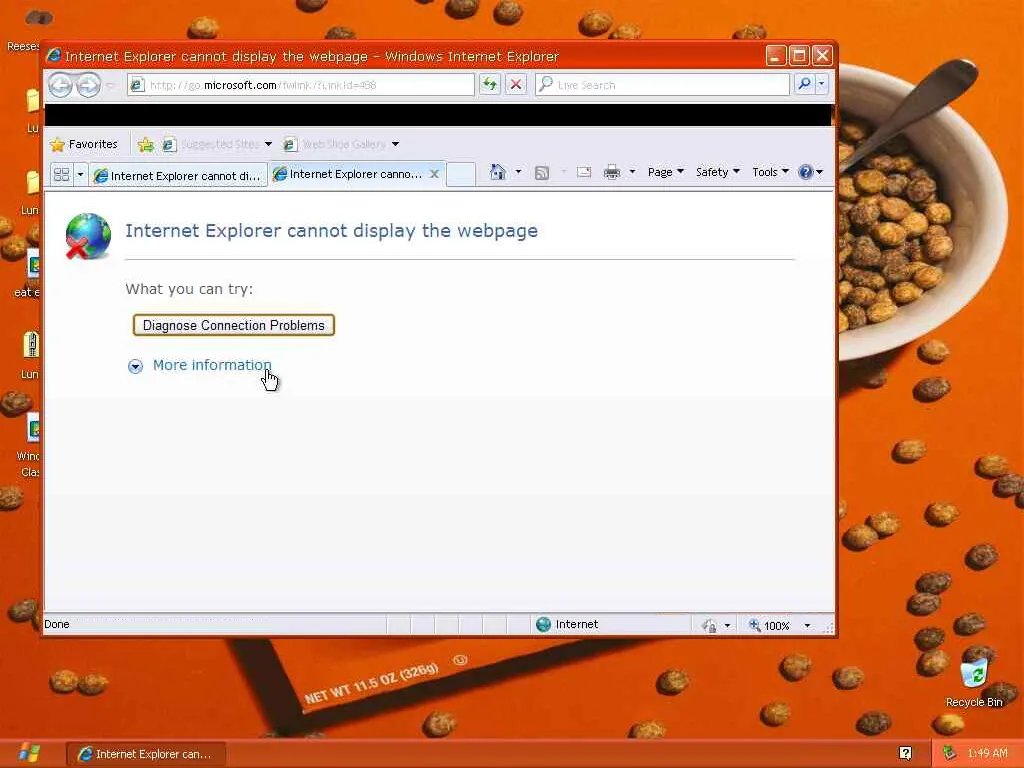Image resolution: width=1024 pixels, height=768 pixels.
Task: Click the Quick Tabs grid icon
Action: [x=61, y=174]
